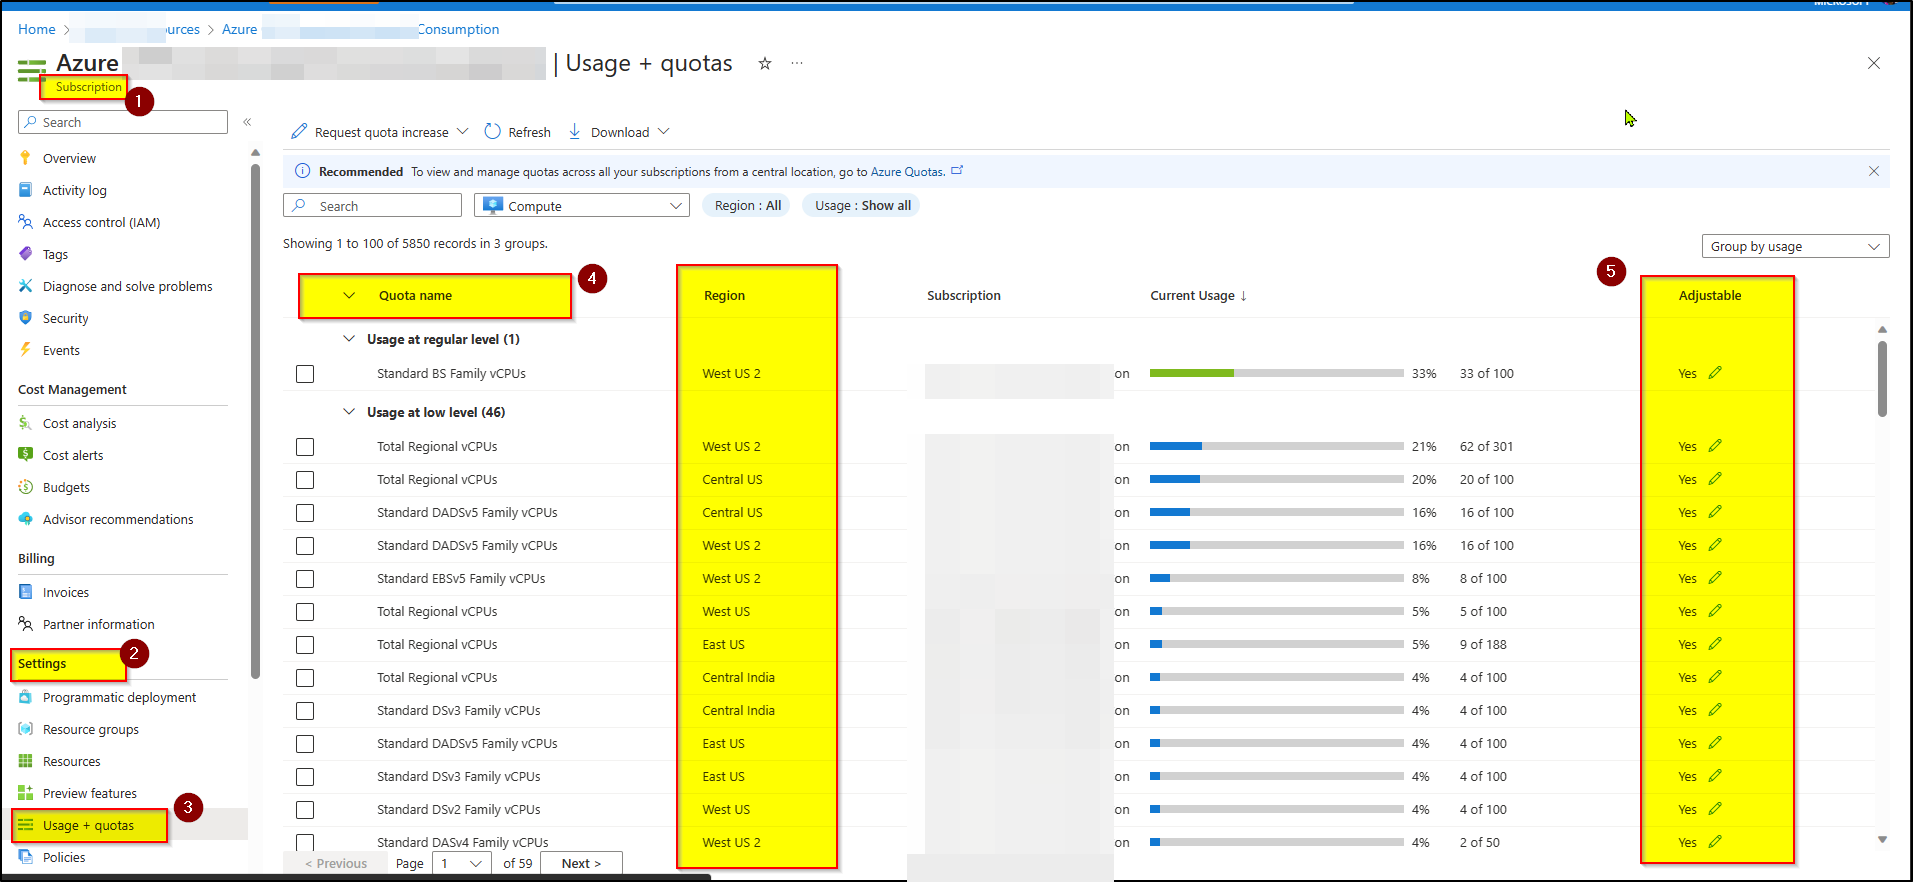This screenshot has width=1913, height=882.
Task: Click the Partner information icon
Action: pos(25,624)
